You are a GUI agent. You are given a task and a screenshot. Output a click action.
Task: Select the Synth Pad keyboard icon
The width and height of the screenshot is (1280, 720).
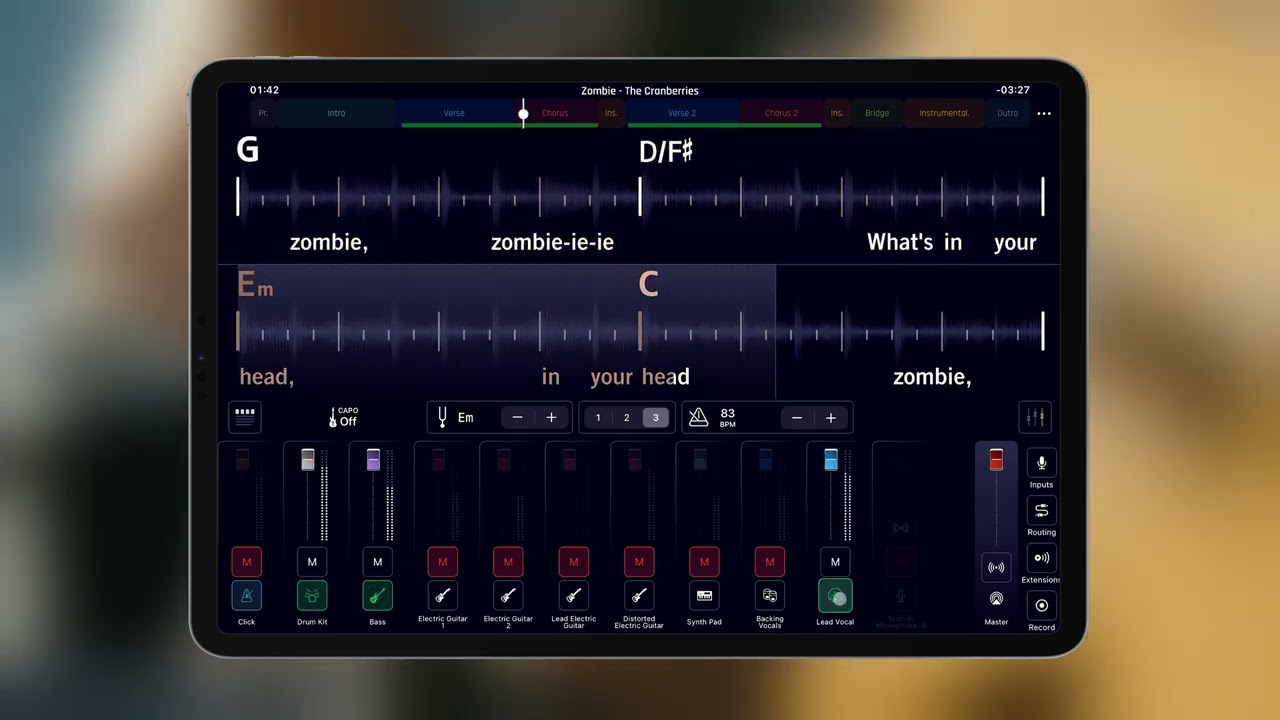(x=704, y=596)
